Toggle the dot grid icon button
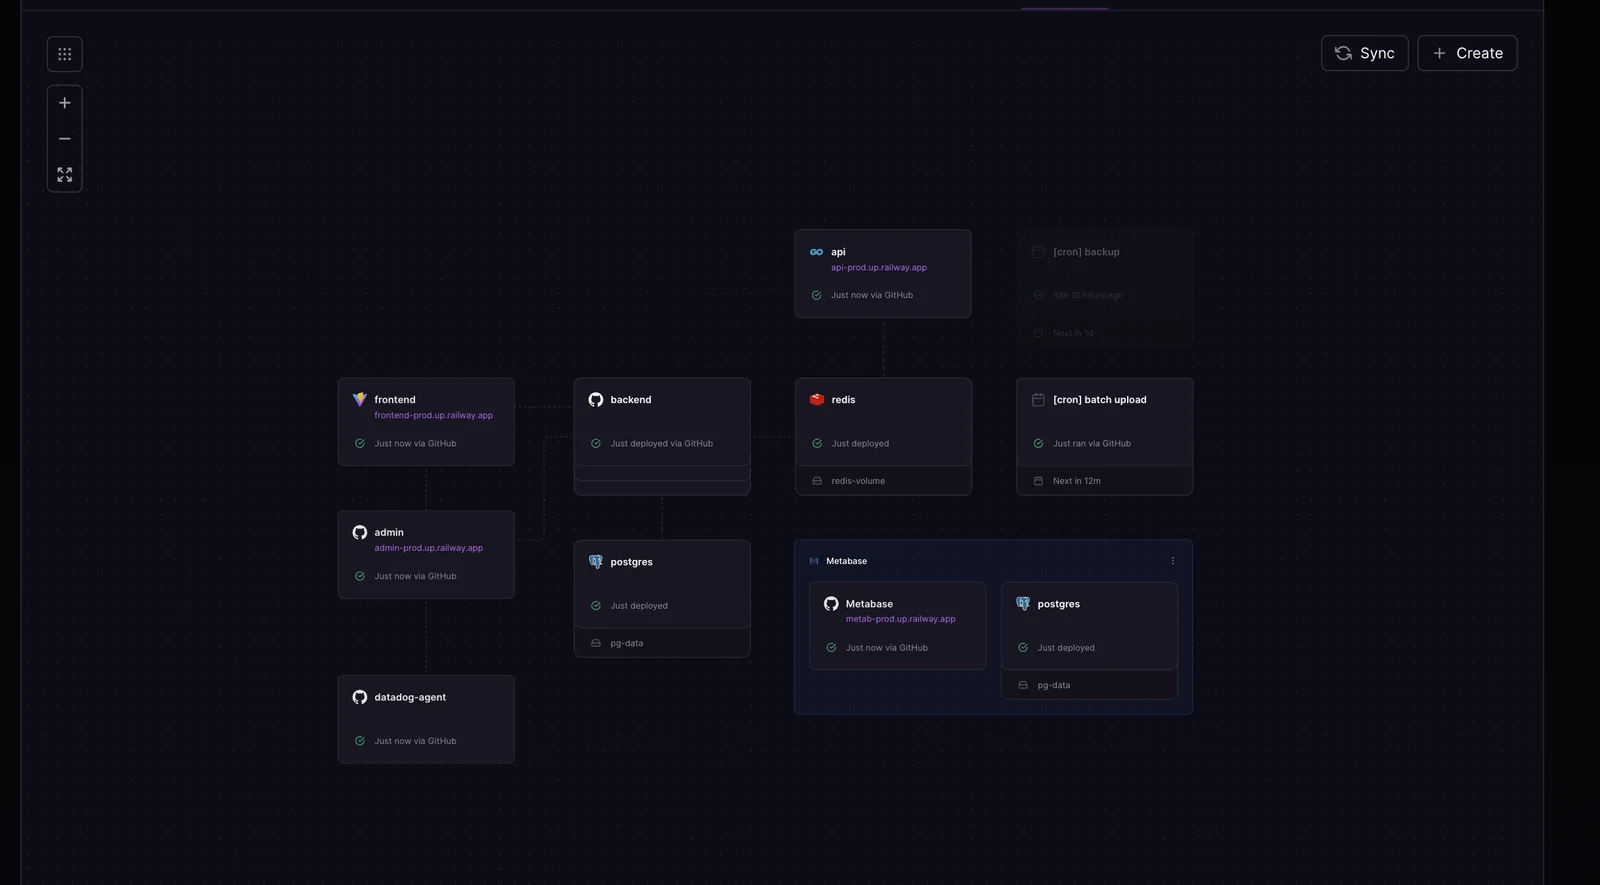The height and width of the screenshot is (885, 1600). coord(65,54)
